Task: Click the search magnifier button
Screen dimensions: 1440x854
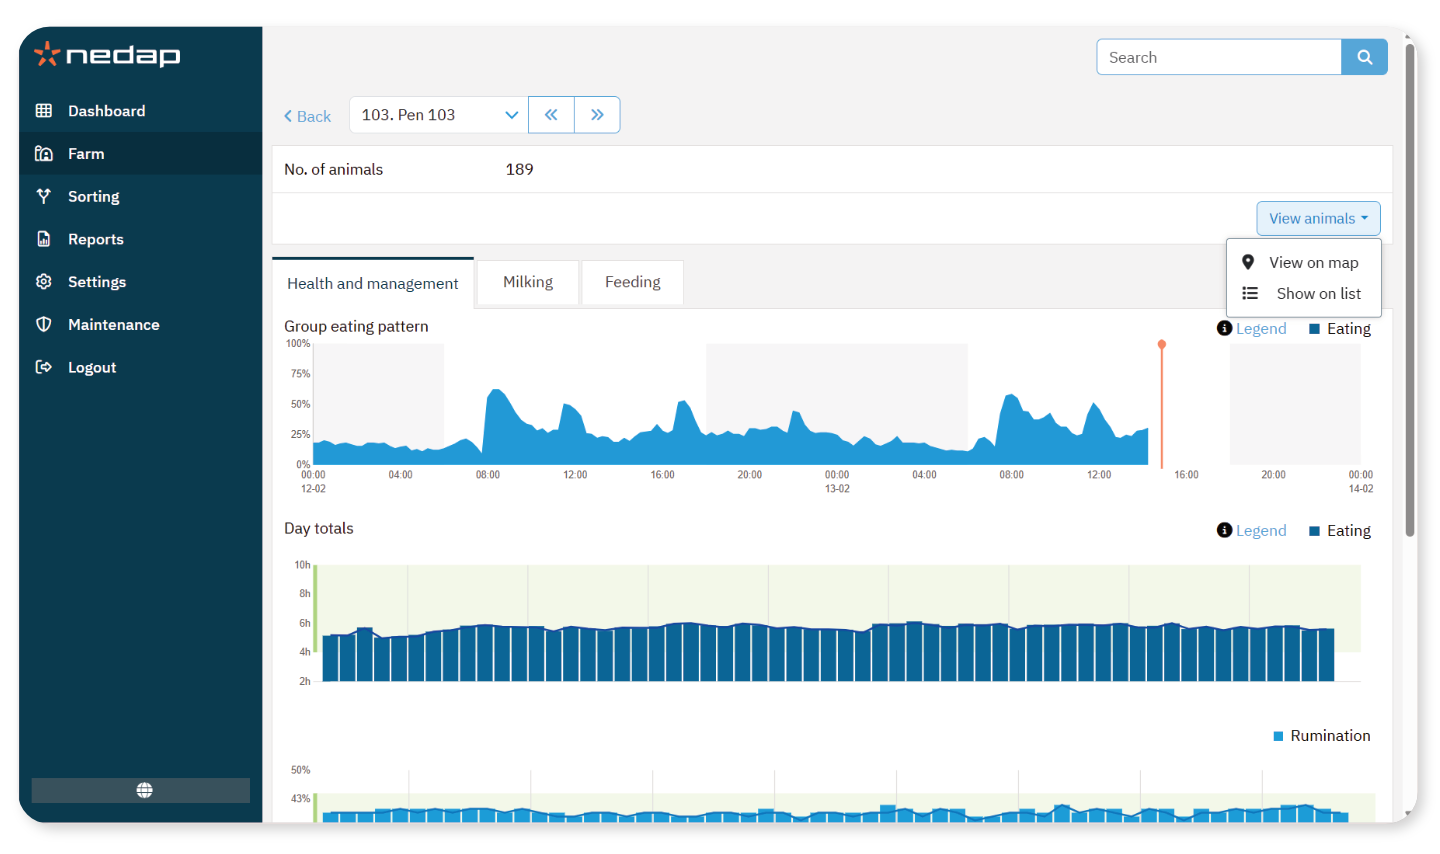Action: pyautogui.click(x=1364, y=57)
